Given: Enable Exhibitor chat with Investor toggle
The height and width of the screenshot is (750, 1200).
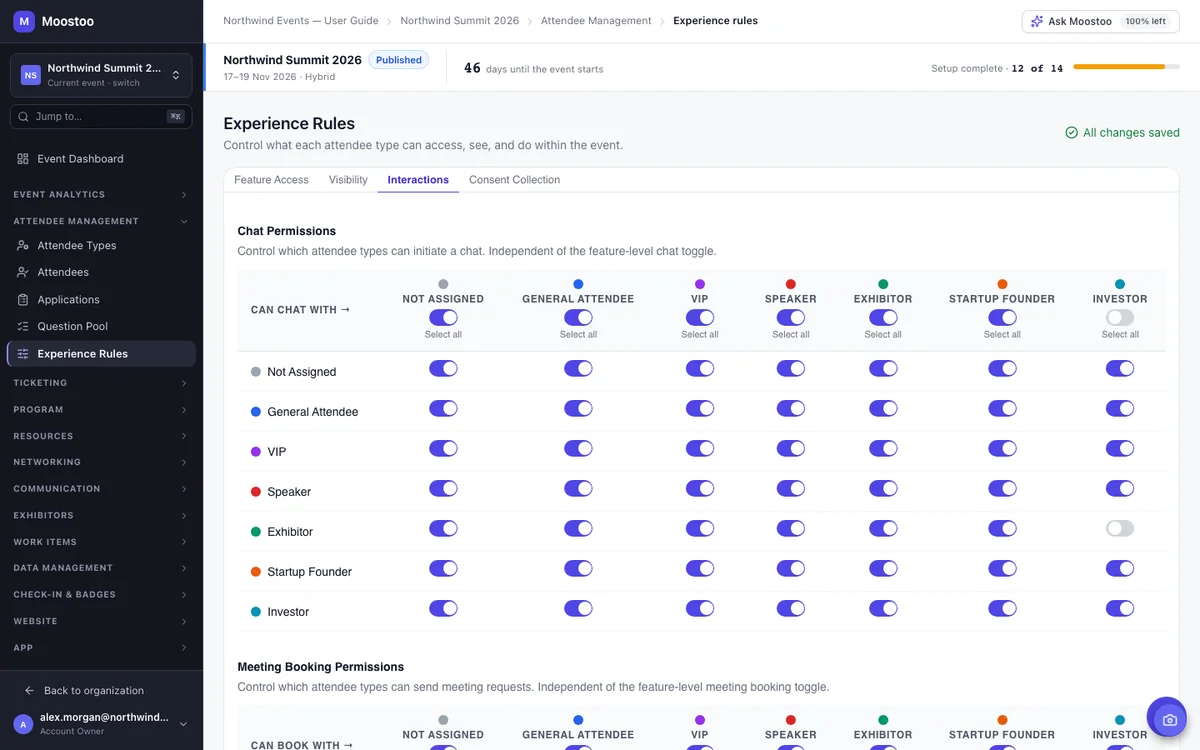Looking at the screenshot, I should click(1120, 528).
